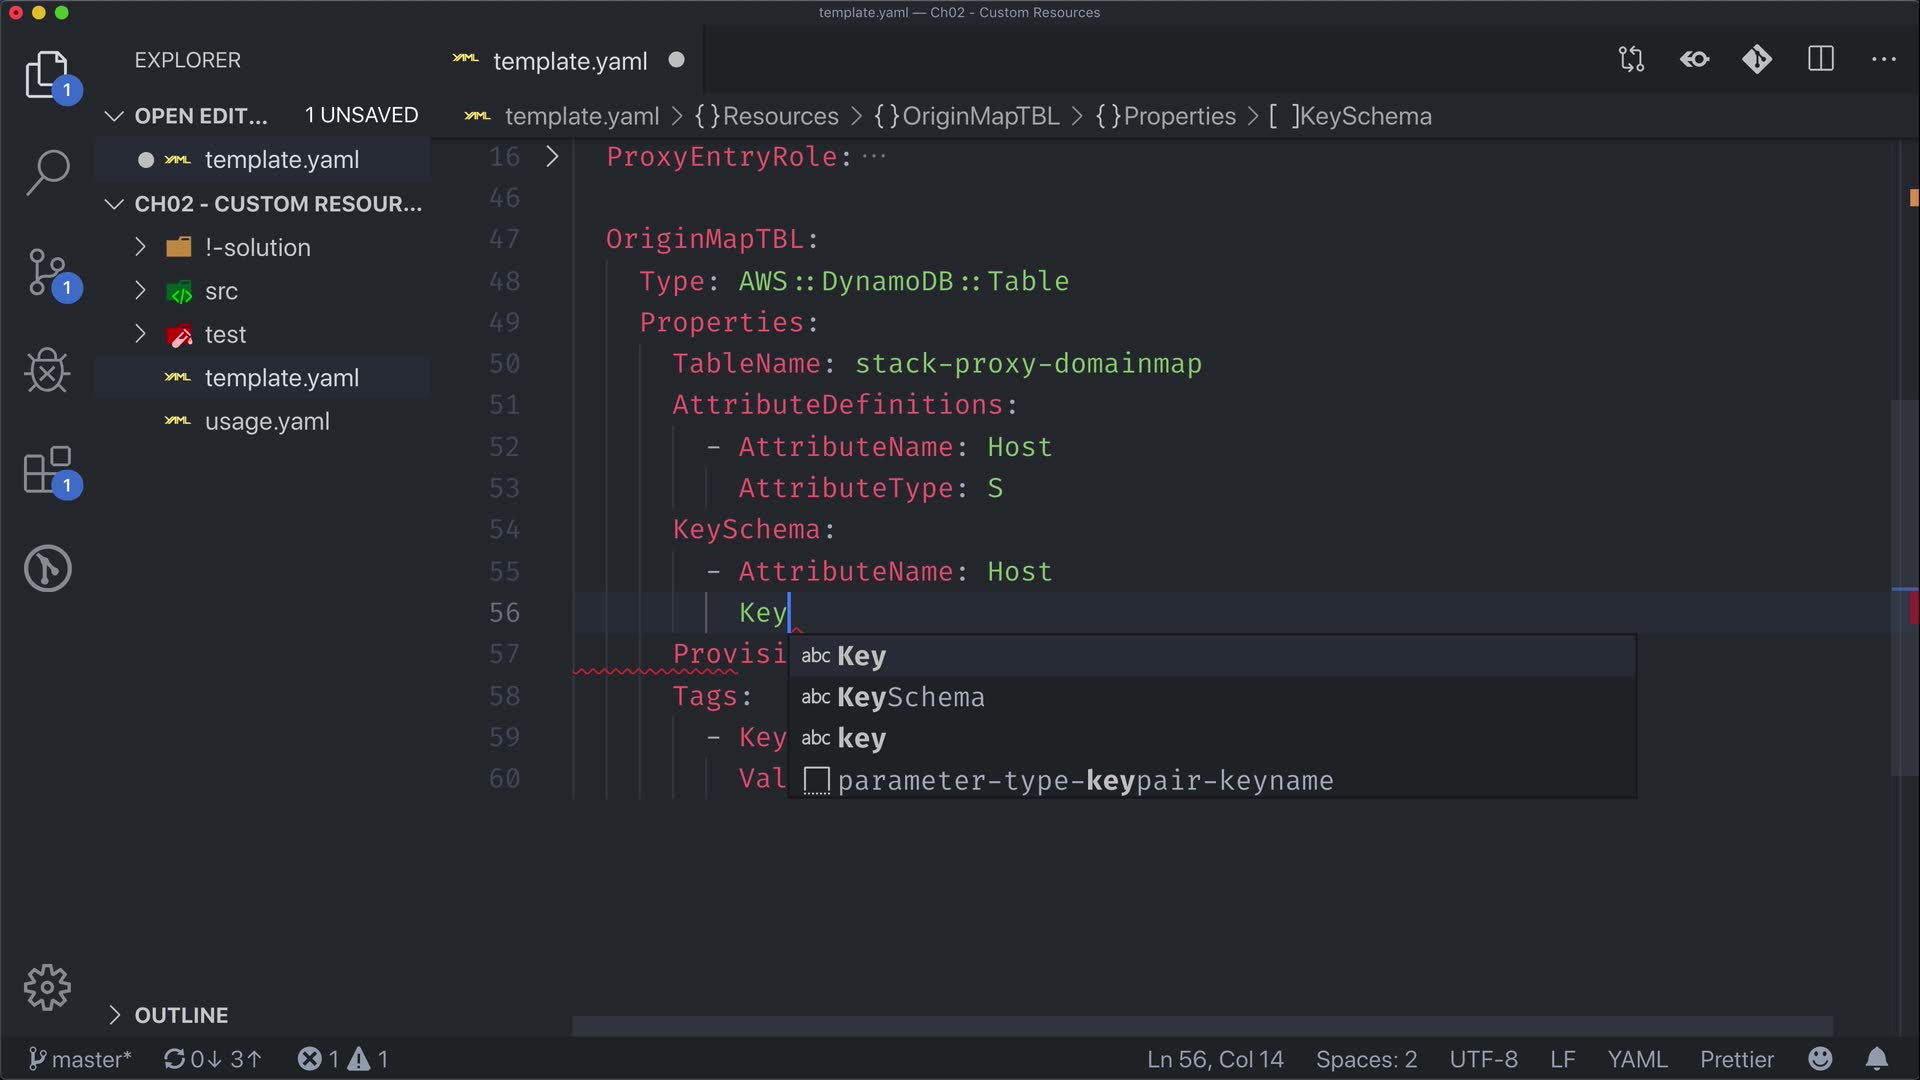The height and width of the screenshot is (1080, 1920).
Task: Open the Extensions view
Action: 47,470
